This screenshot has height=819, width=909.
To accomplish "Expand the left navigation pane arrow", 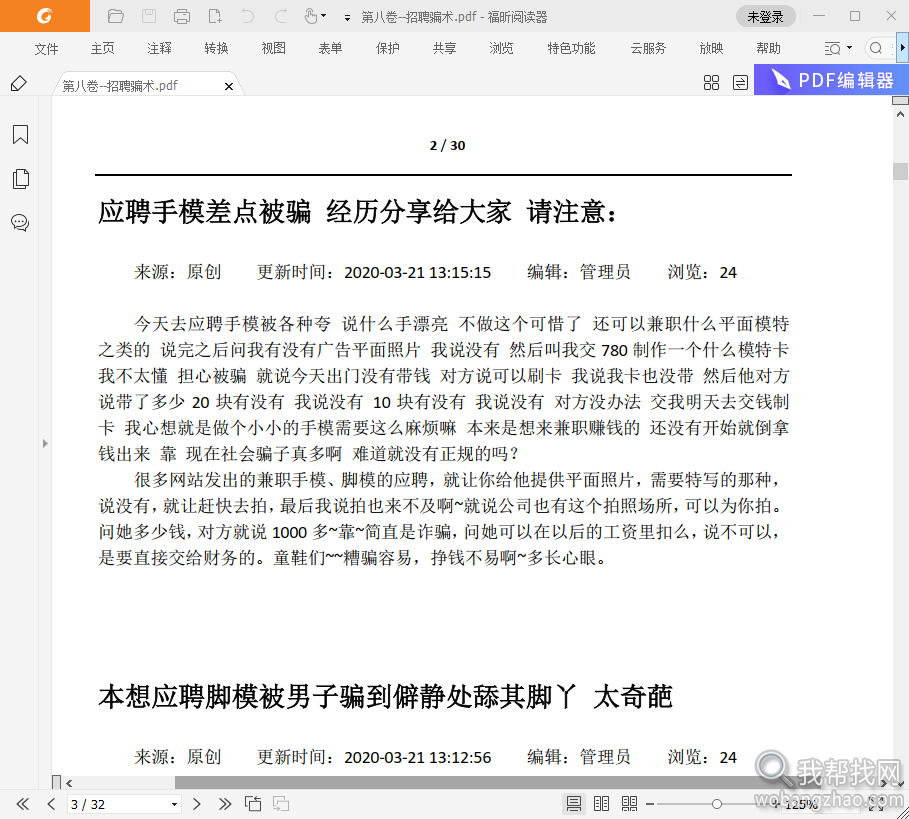I will 45,443.
